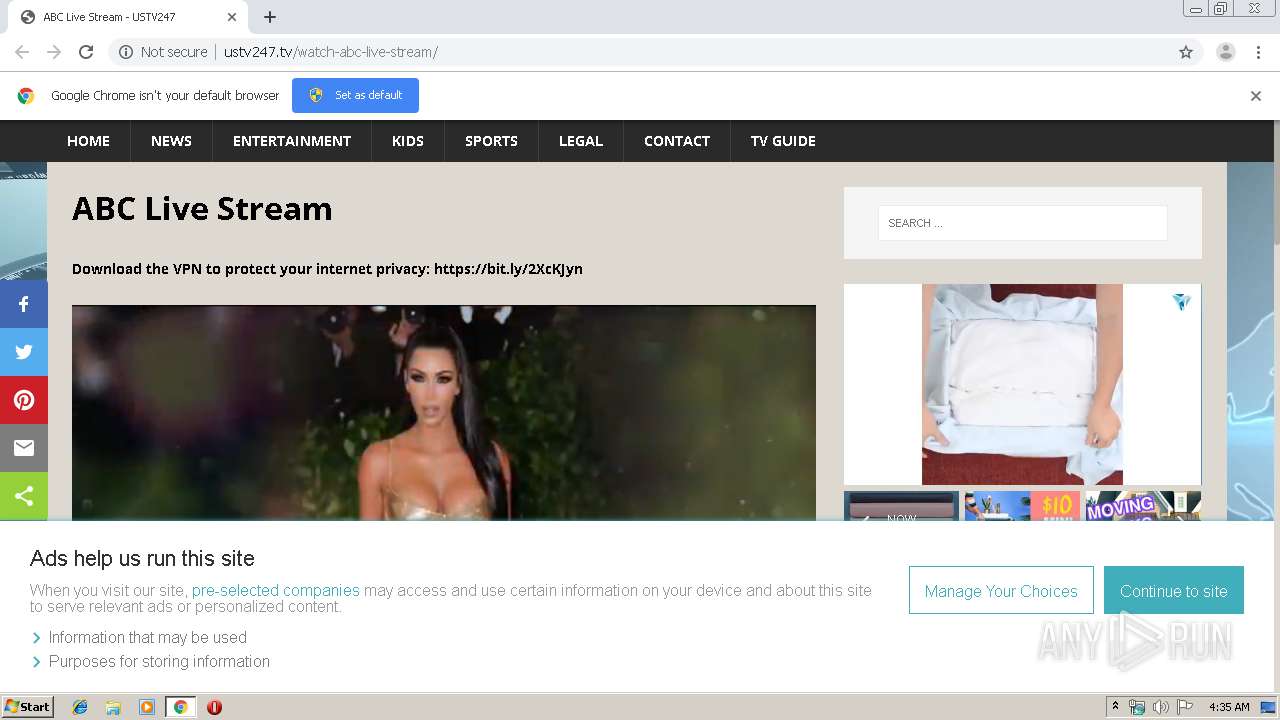Click the ad choices icon on advertisement
Screen dimensions: 1280x720
pyautogui.click(x=1182, y=301)
